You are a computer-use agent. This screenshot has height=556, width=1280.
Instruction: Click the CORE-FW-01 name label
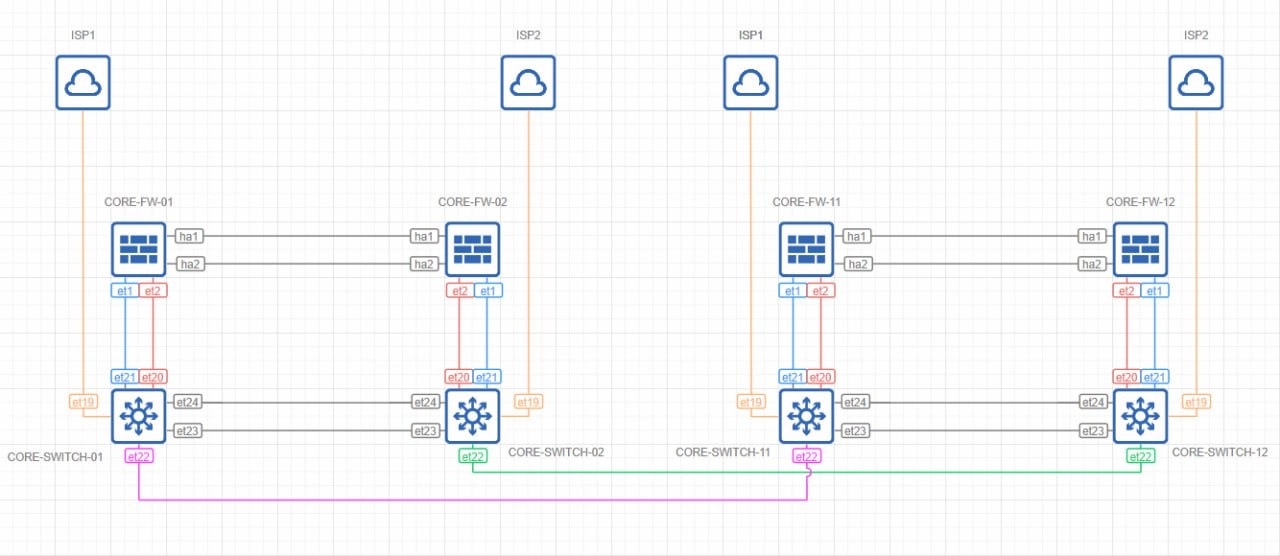pos(139,202)
